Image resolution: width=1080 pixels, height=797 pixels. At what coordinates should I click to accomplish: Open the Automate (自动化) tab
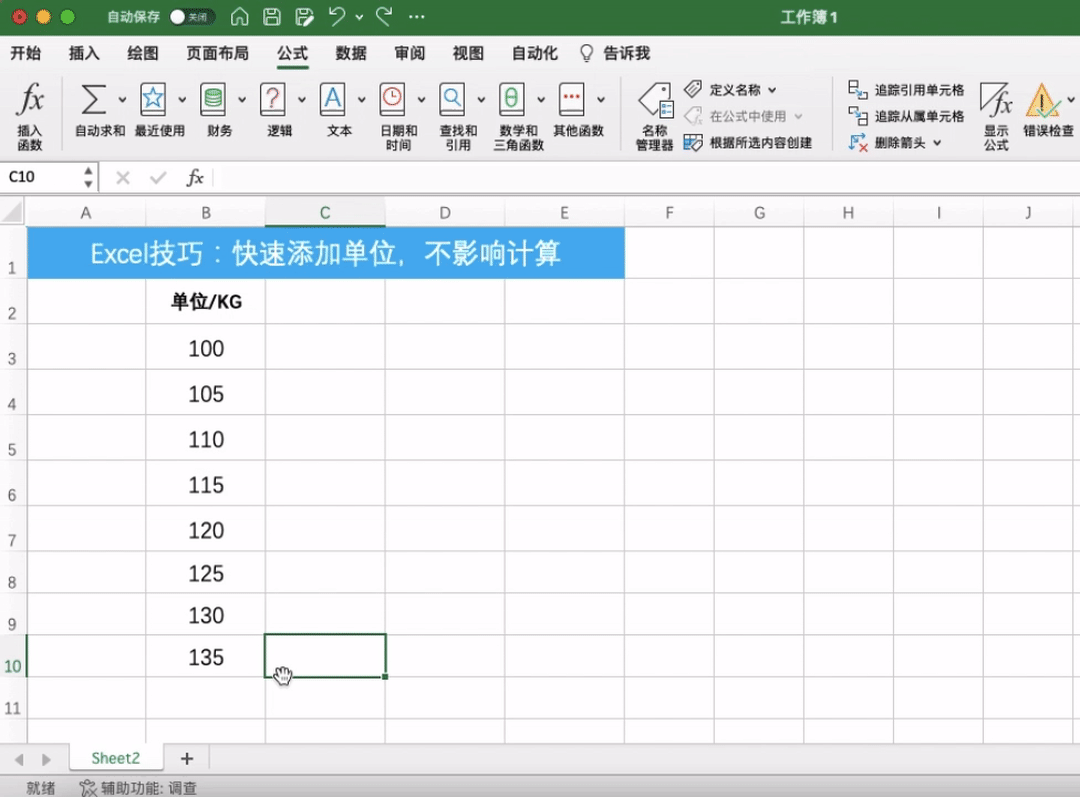(534, 53)
